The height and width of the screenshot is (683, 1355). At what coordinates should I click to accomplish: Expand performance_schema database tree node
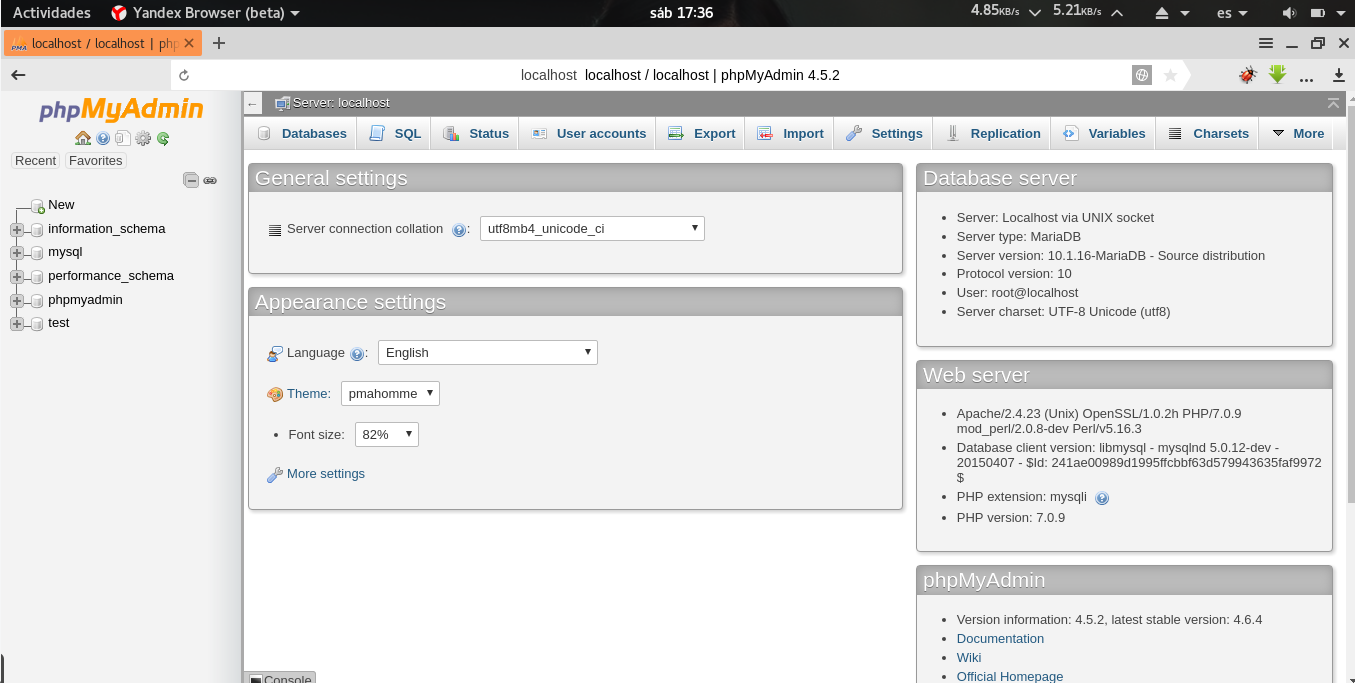click(x=17, y=277)
